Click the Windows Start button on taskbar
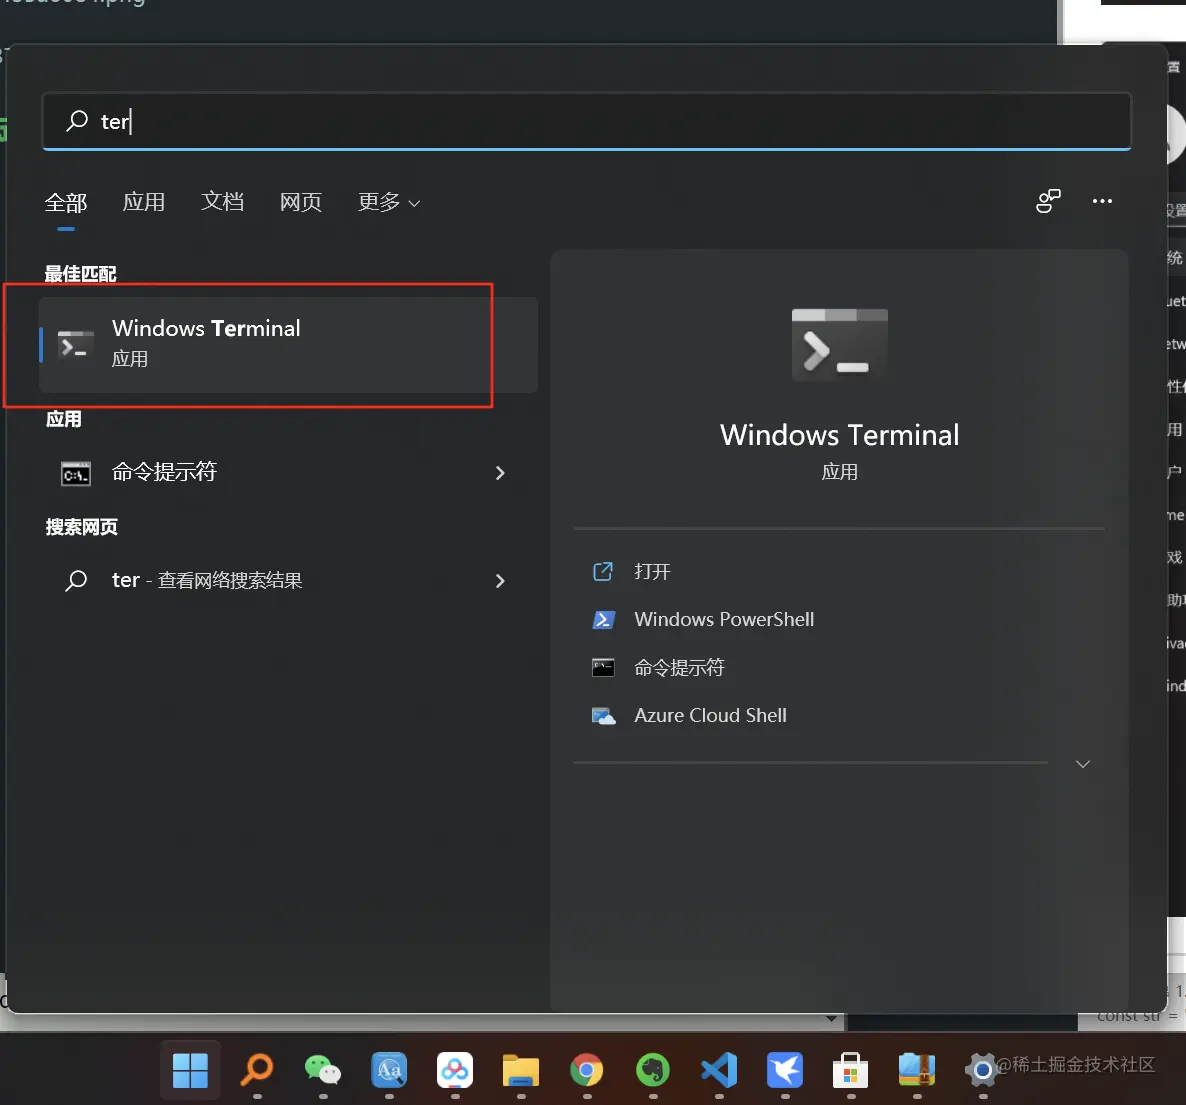The image size is (1186, 1105). point(190,1071)
